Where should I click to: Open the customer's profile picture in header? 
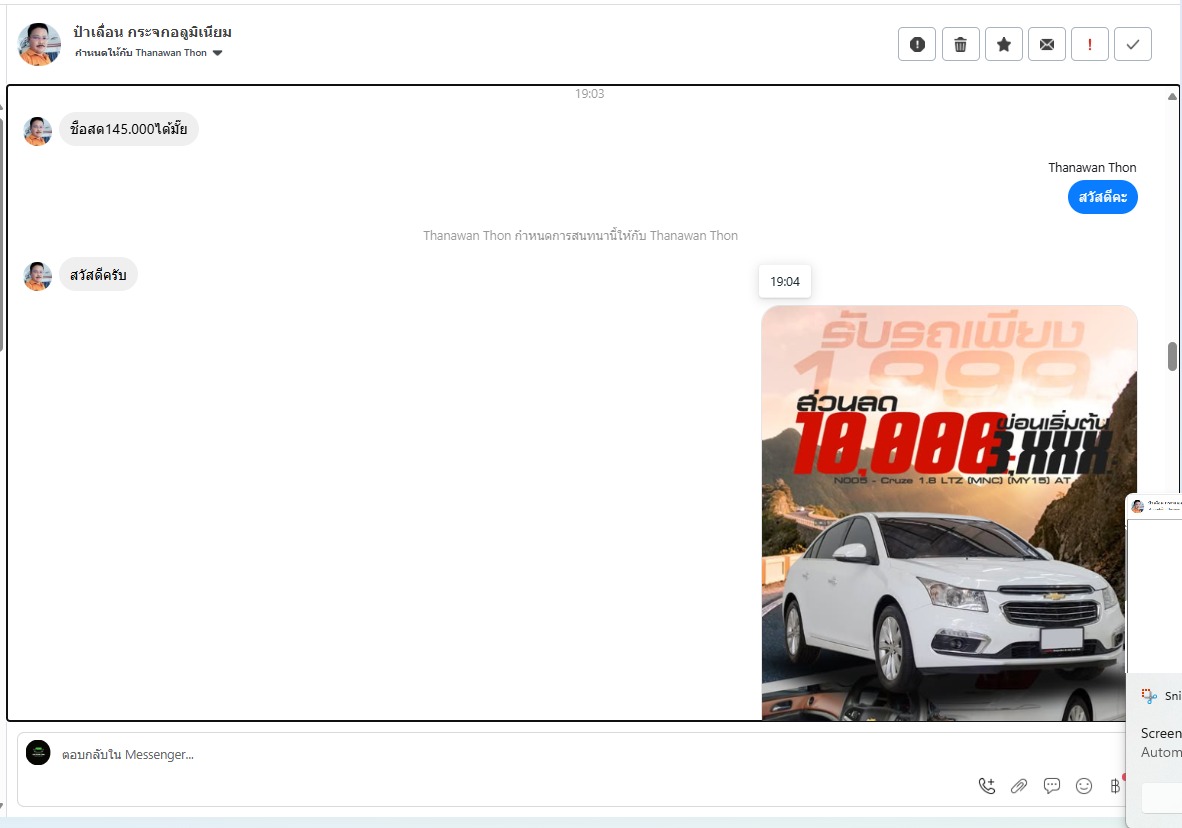pyautogui.click(x=40, y=44)
